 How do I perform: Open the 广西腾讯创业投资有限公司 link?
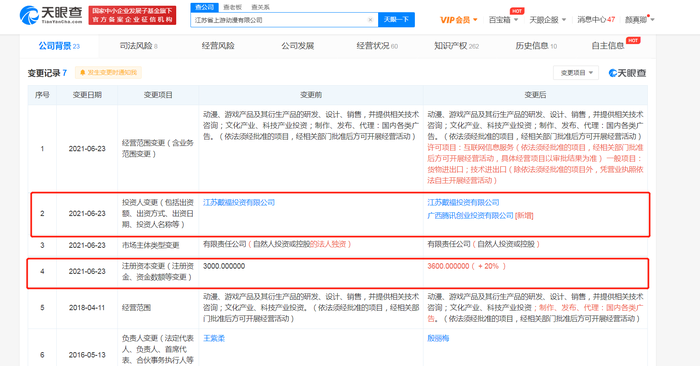[471, 216]
